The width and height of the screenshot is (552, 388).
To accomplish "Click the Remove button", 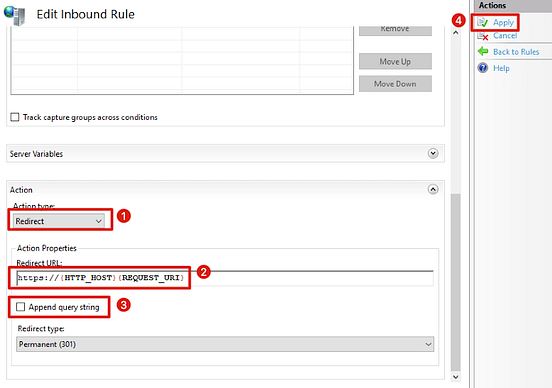I will click(x=395, y=30).
